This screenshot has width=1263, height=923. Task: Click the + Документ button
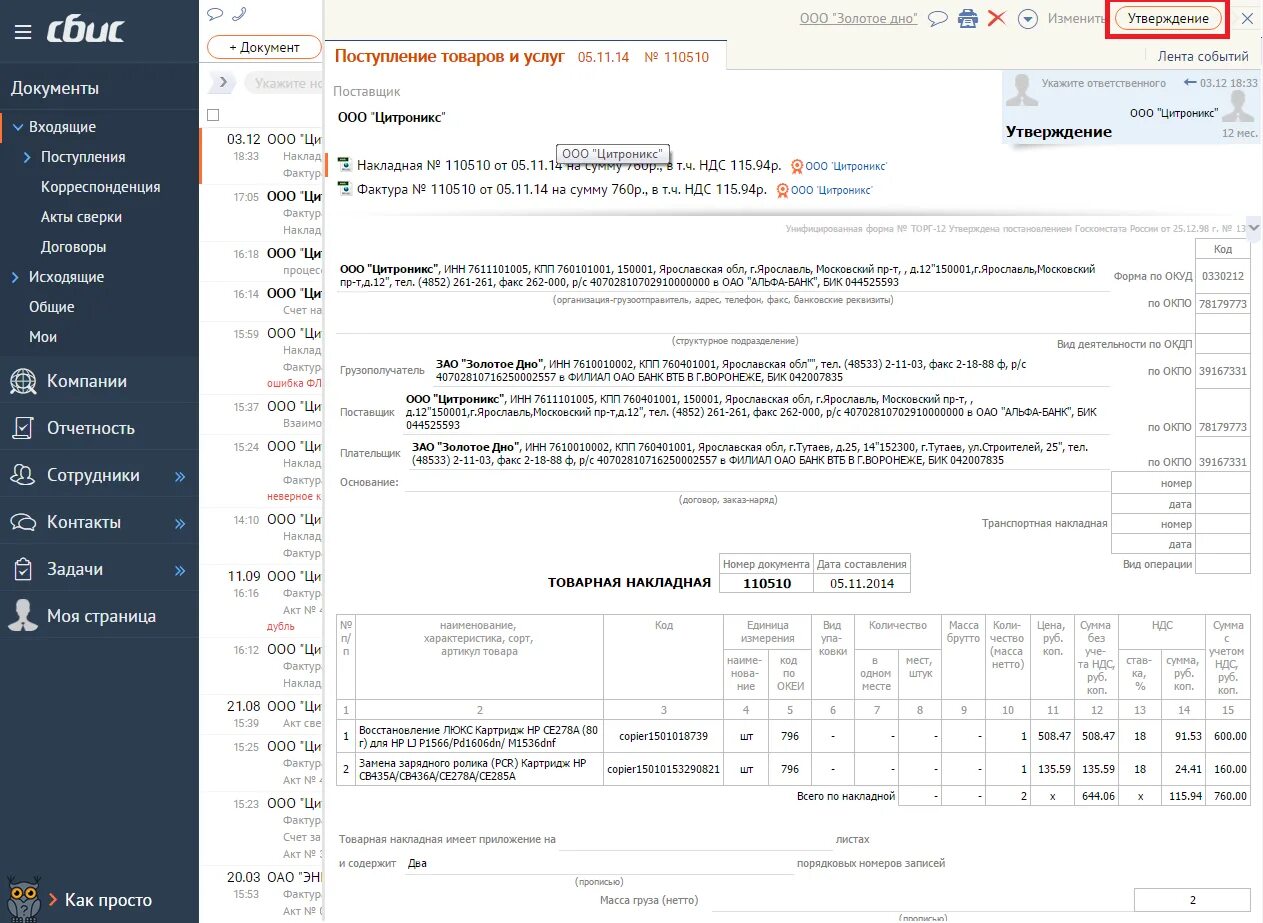tap(264, 47)
